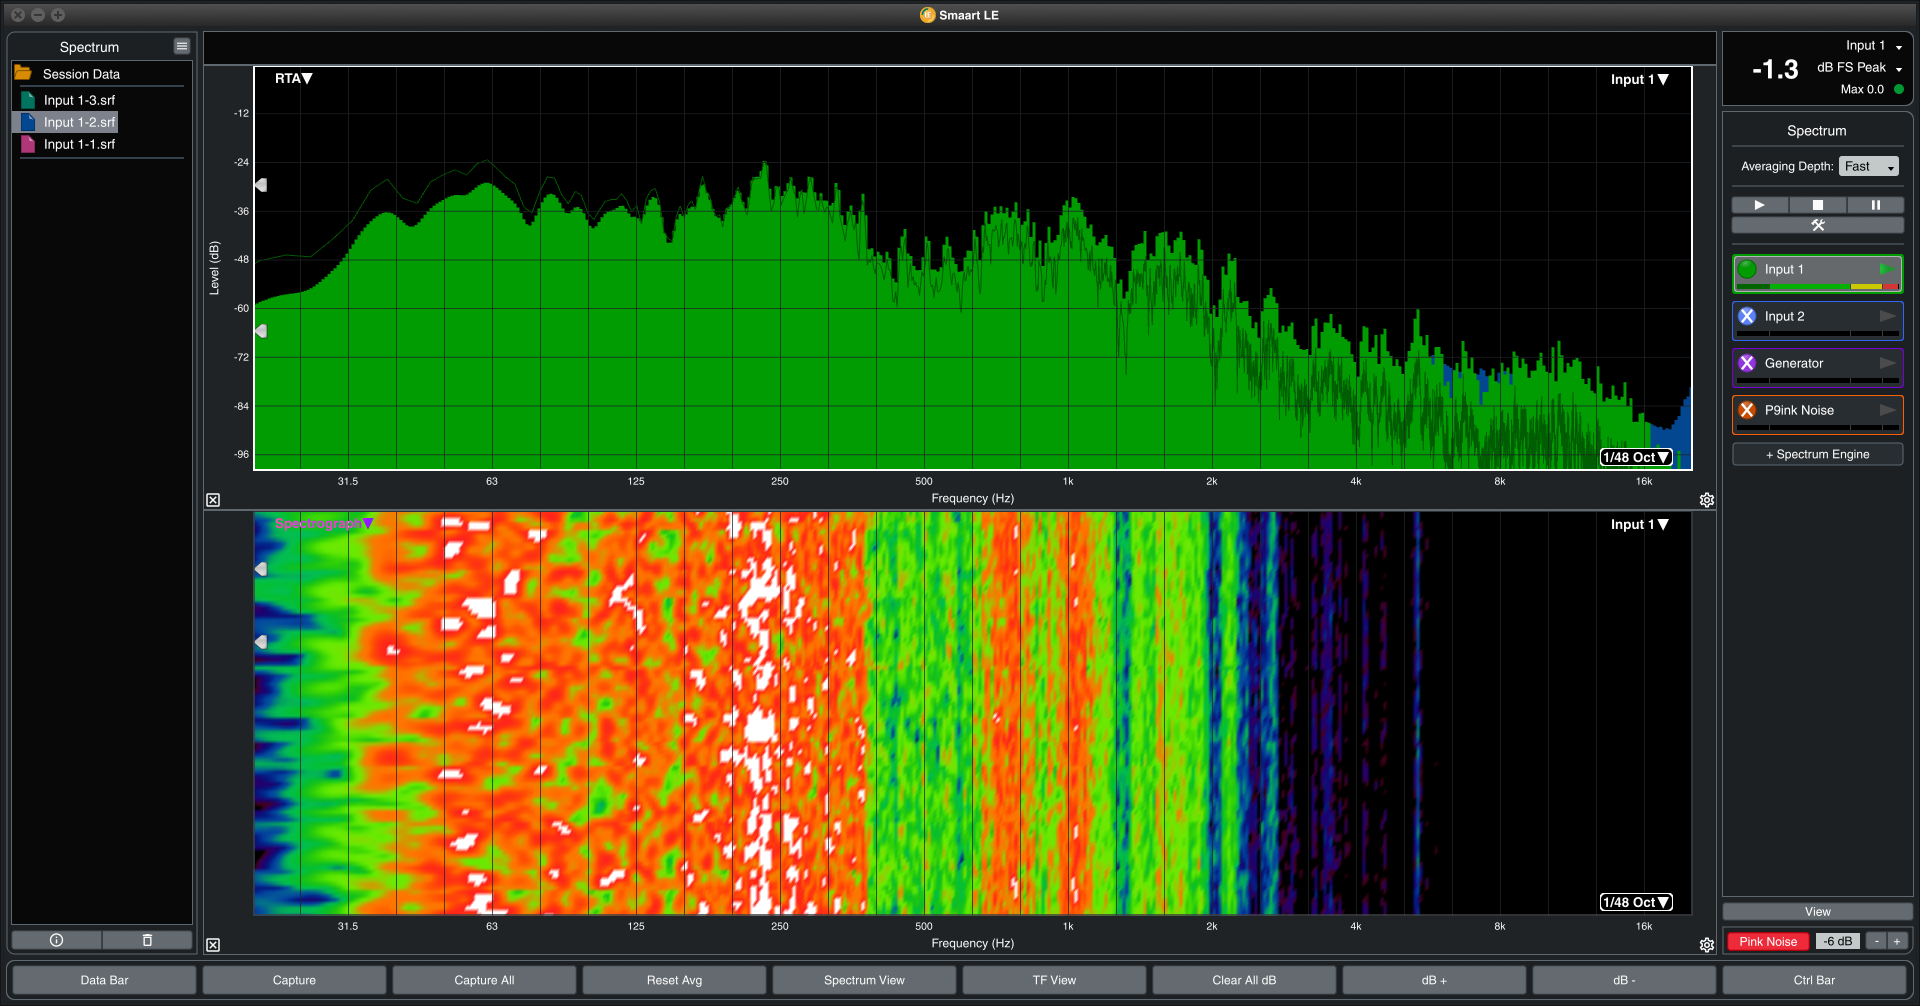Click the upper Spectrograph threshold arrow
This screenshot has width=1920, height=1006.
tap(261, 569)
